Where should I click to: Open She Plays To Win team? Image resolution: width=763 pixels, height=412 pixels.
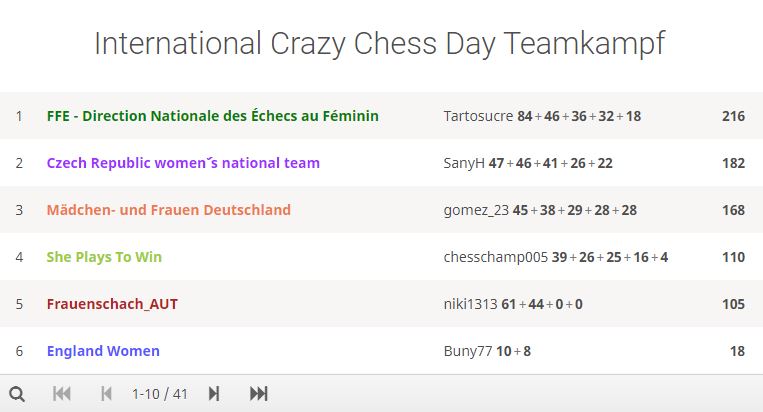[104, 257]
